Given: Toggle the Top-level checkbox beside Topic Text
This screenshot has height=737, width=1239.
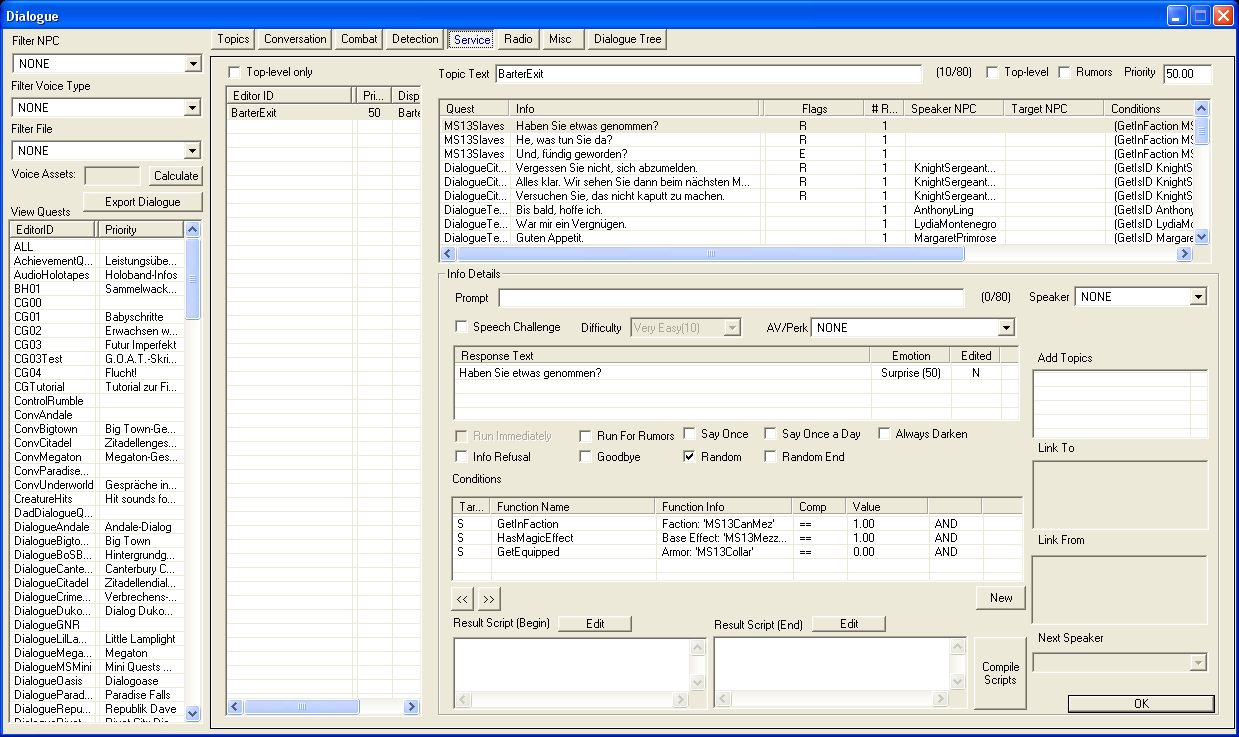Looking at the screenshot, I should 992,72.
